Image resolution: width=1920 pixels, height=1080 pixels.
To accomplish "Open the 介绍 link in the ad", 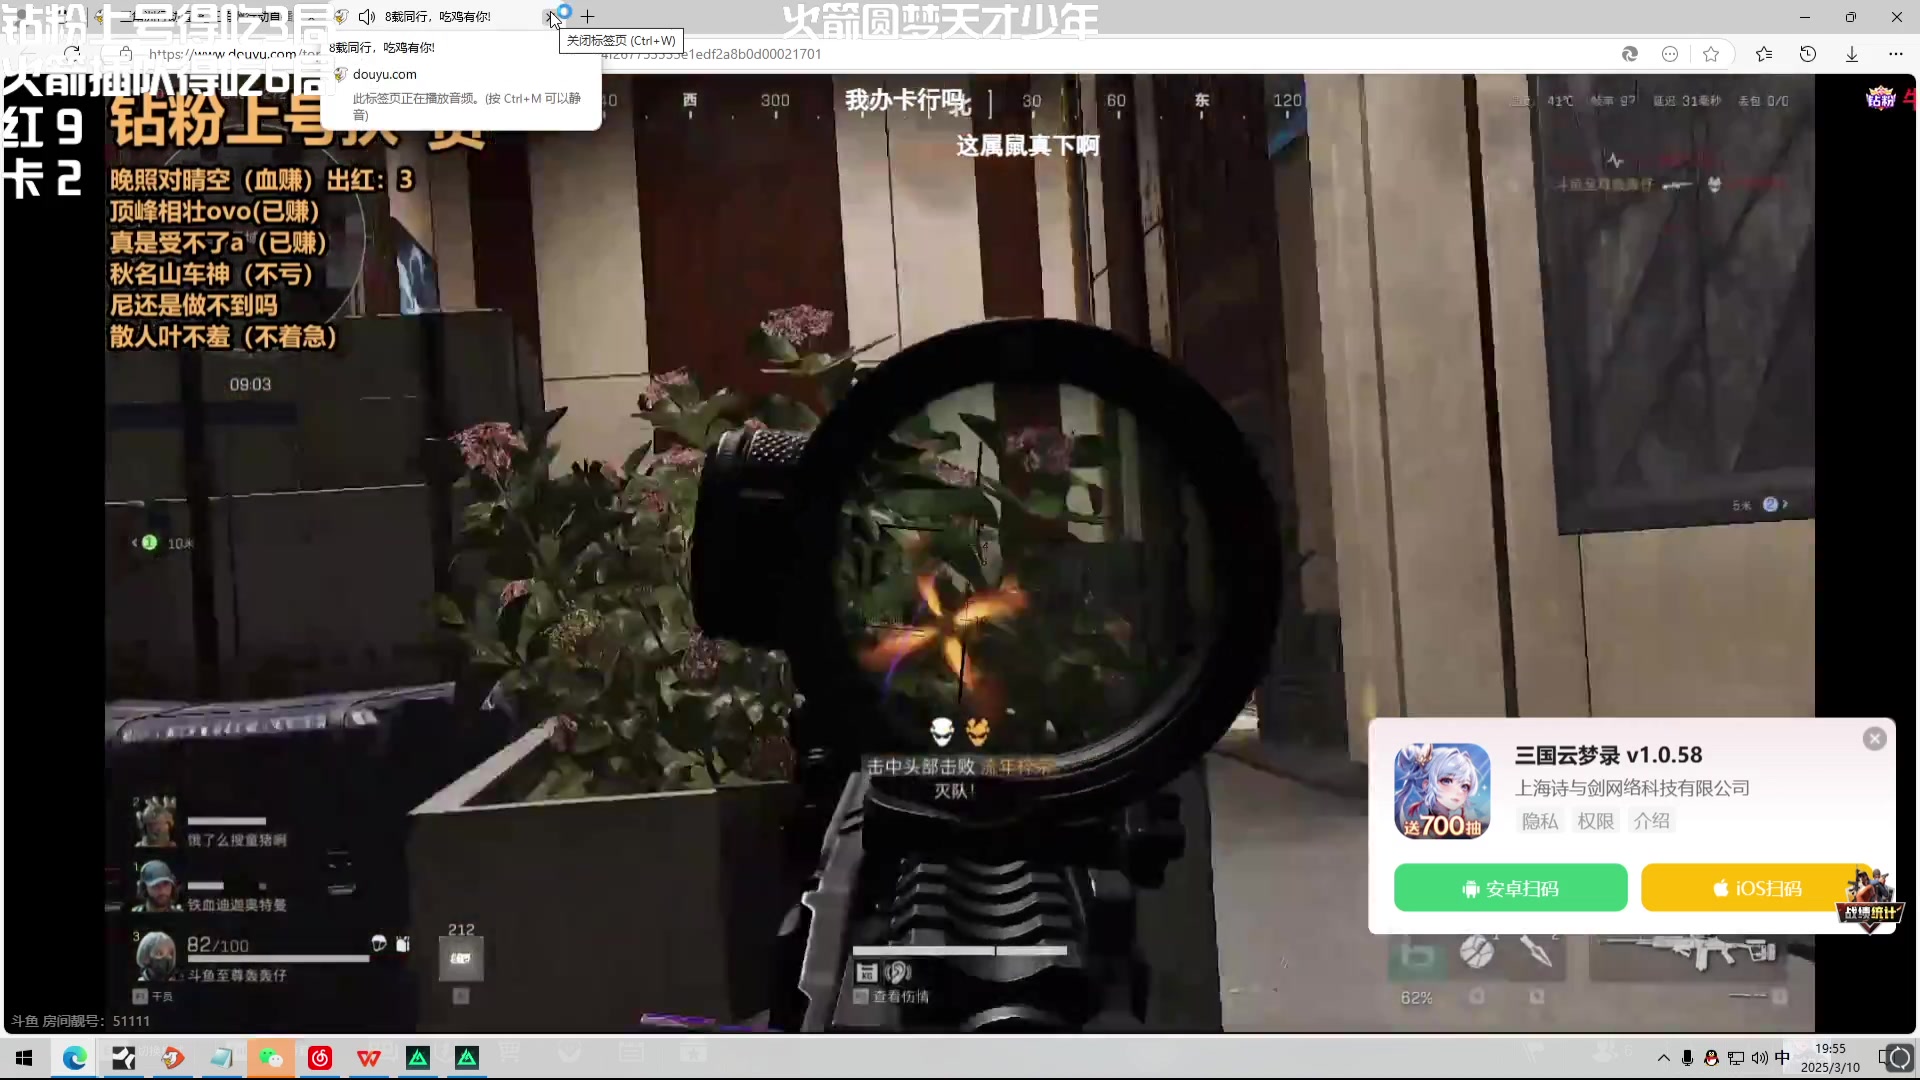I will [x=1652, y=821].
